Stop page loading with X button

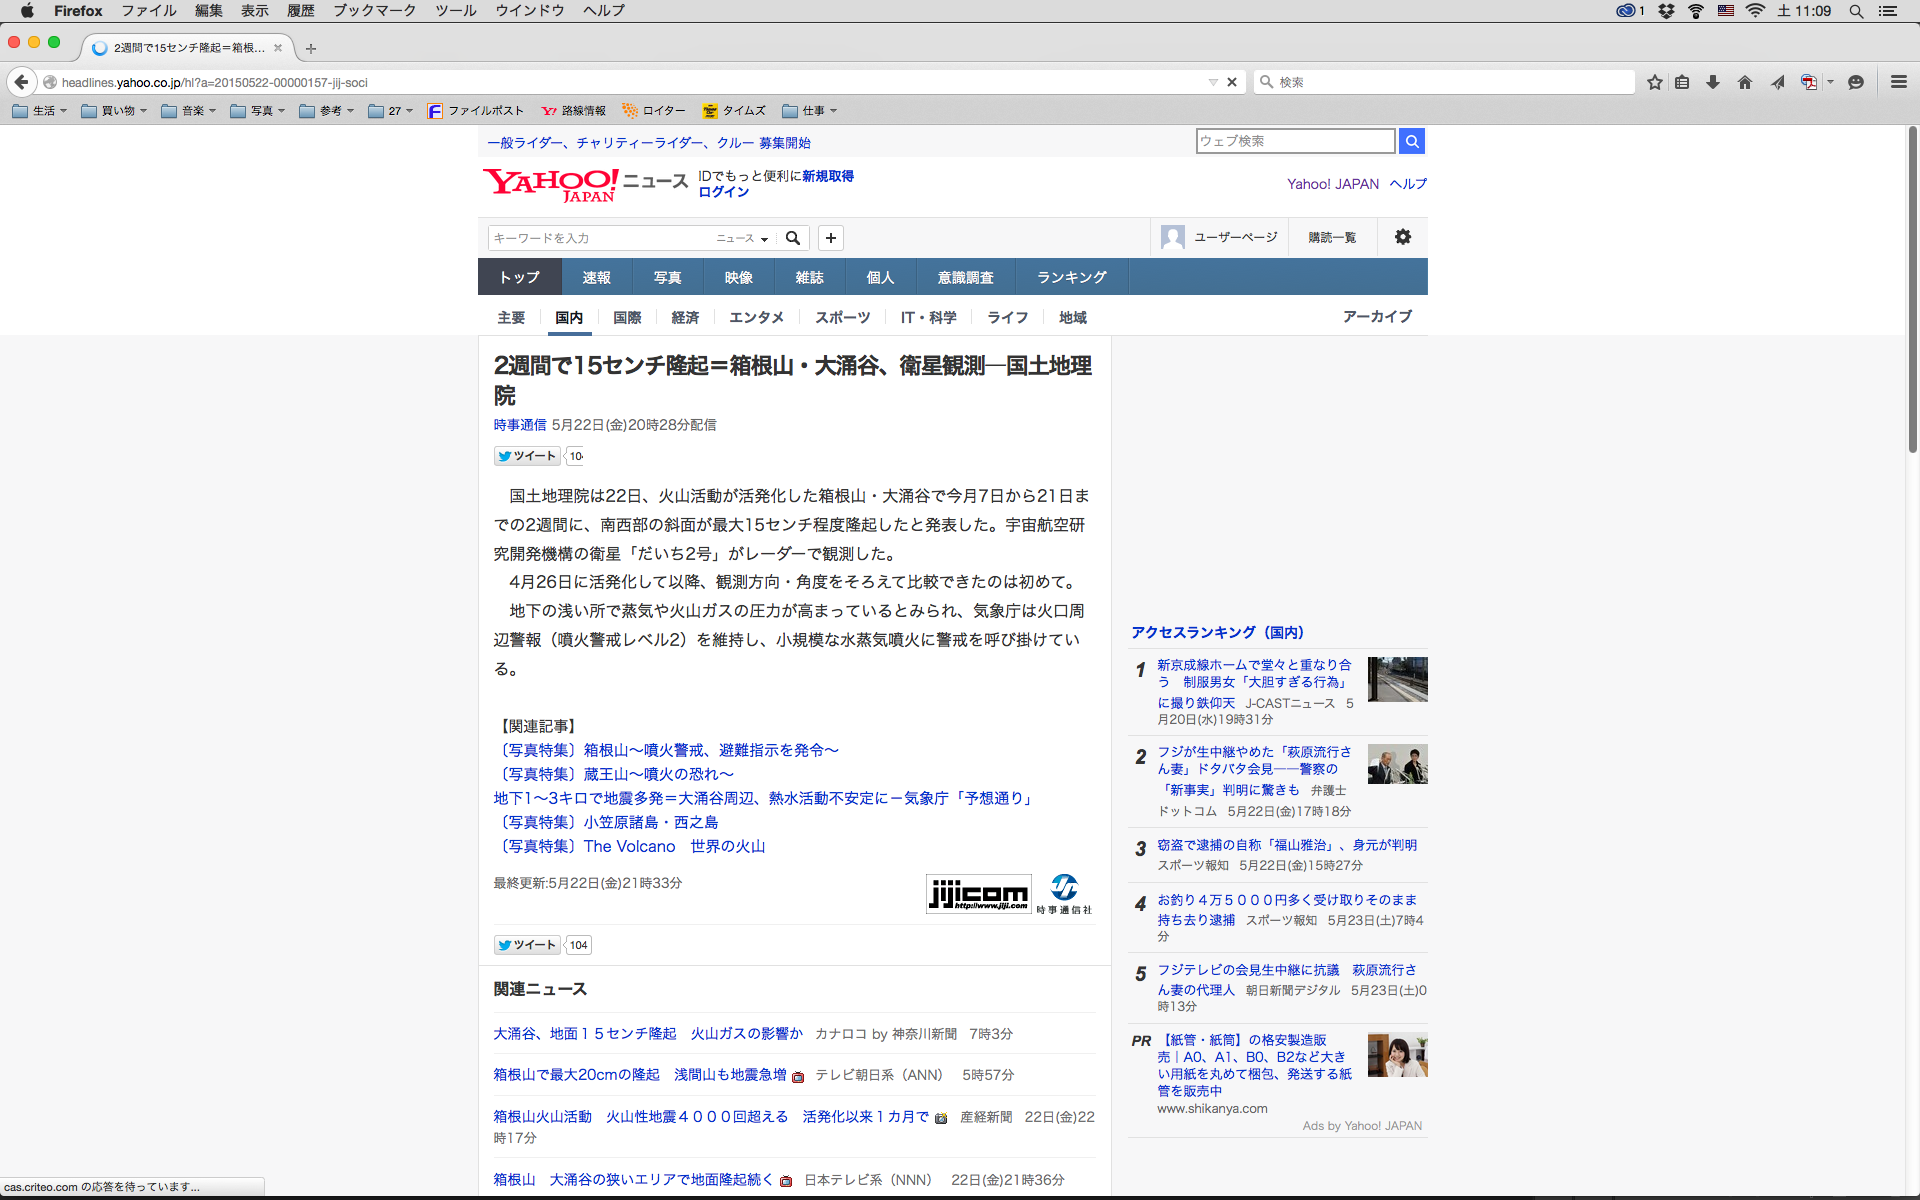pos(1232,82)
